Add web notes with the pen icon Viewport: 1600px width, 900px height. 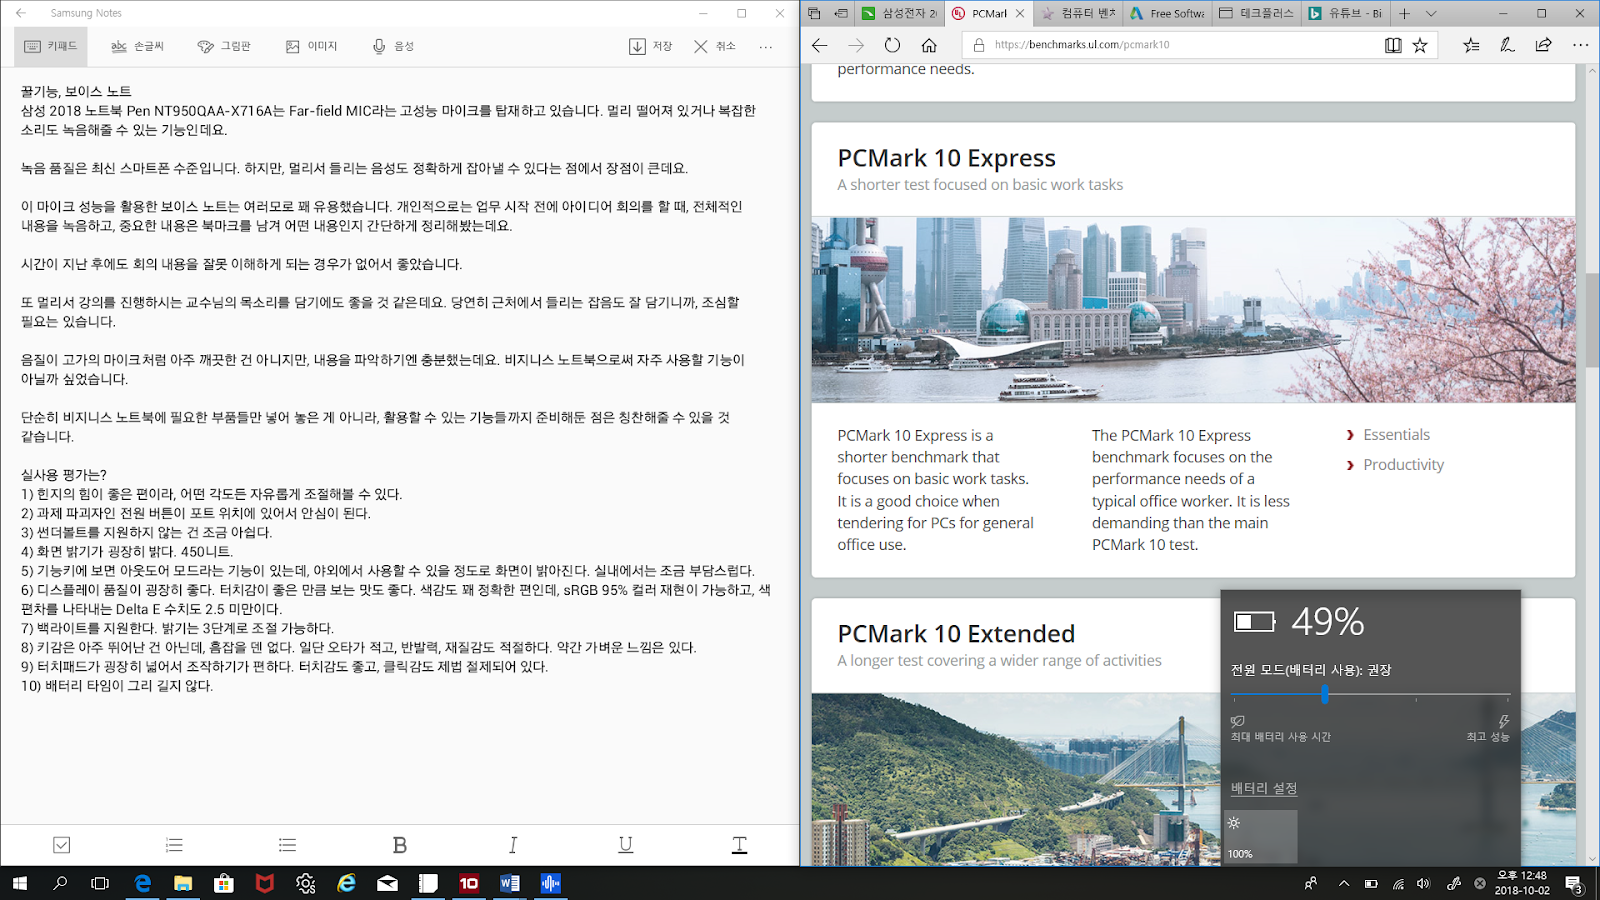point(1507,45)
